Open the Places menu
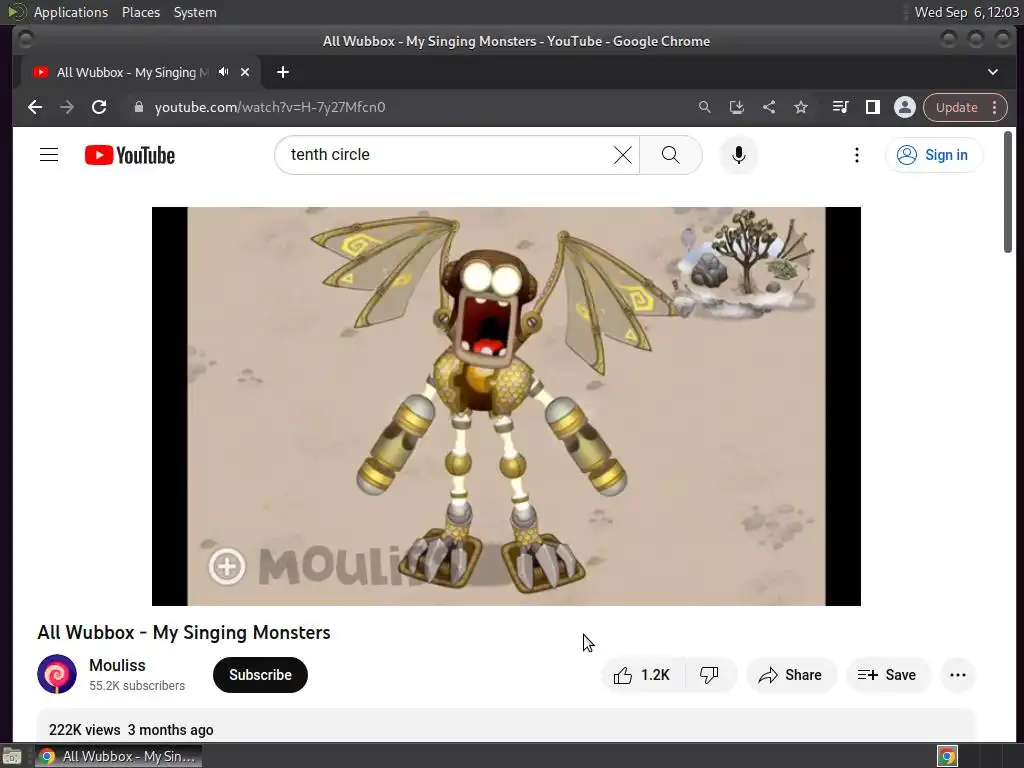The height and width of the screenshot is (768, 1024). pyautogui.click(x=140, y=12)
